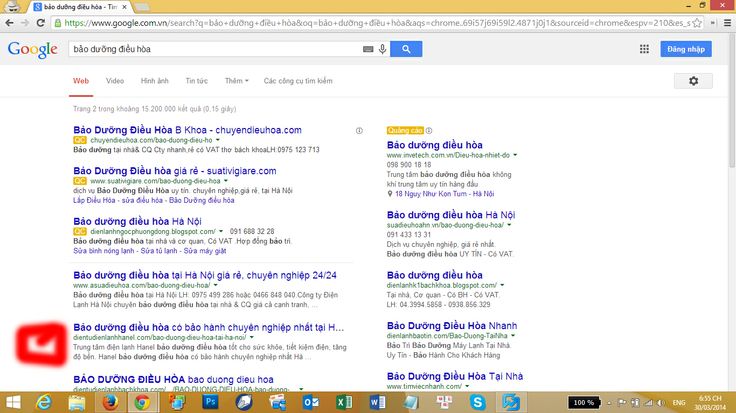Select the Web search tab
This screenshot has height=413, width=736.
click(81, 81)
